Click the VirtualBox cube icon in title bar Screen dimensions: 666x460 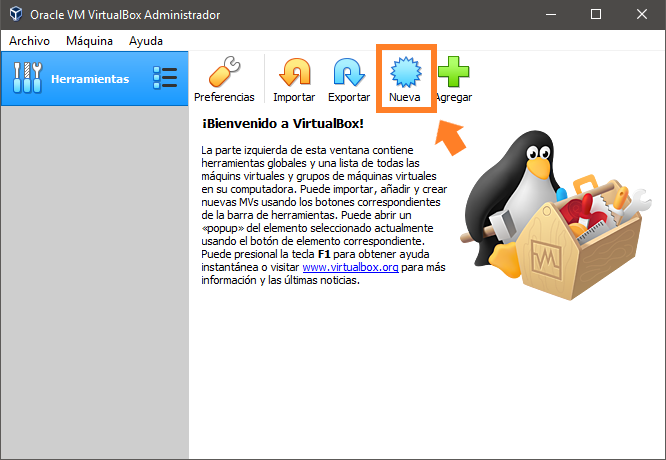click(14, 15)
